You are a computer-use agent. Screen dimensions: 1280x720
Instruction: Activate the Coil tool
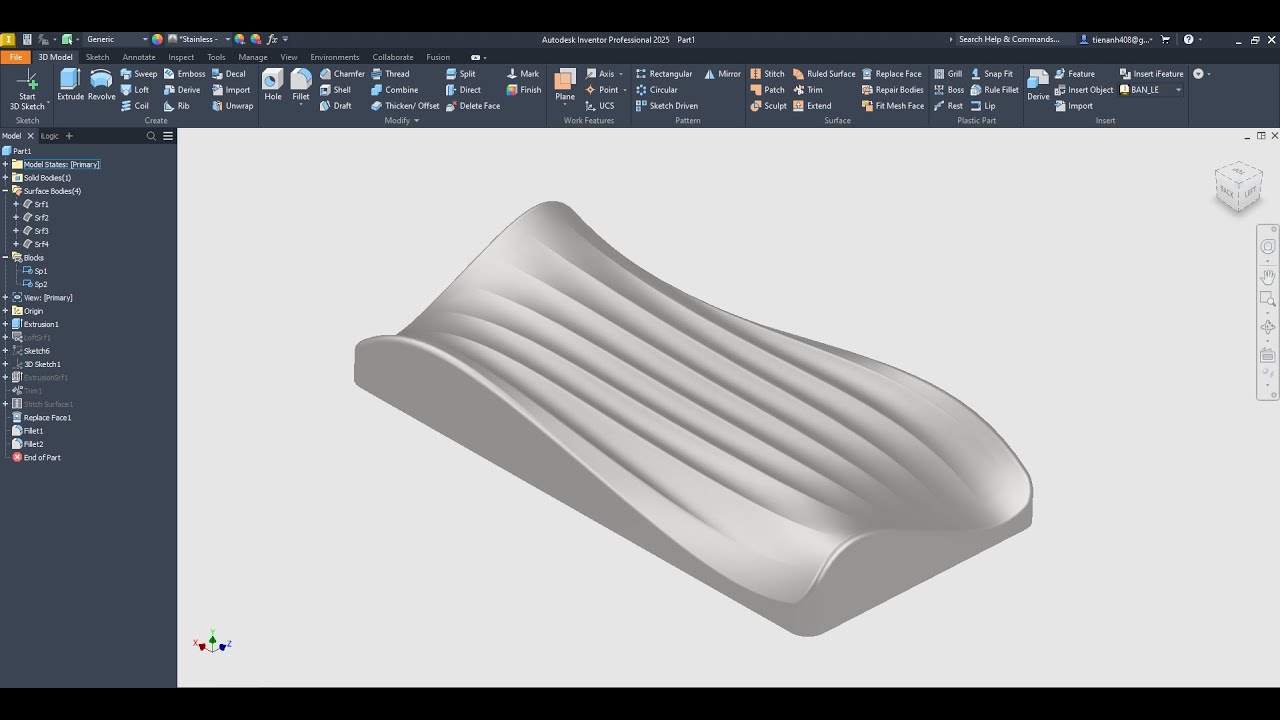pyautogui.click(x=135, y=106)
